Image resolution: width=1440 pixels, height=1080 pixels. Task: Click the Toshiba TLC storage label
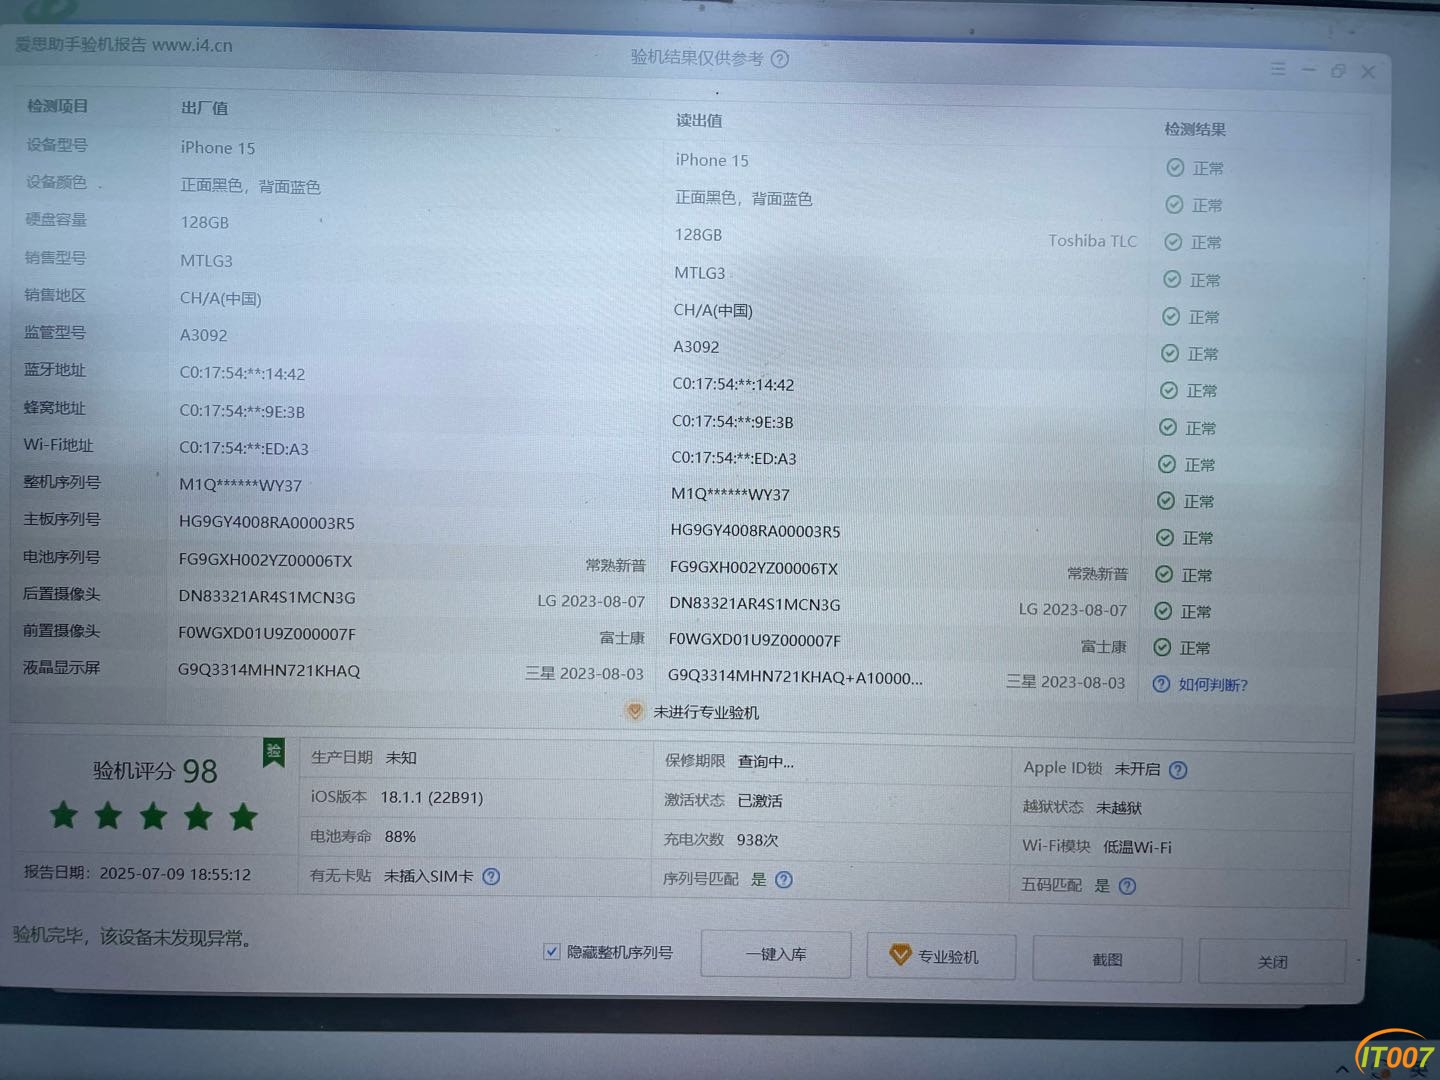pyautogui.click(x=1092, y=241)
